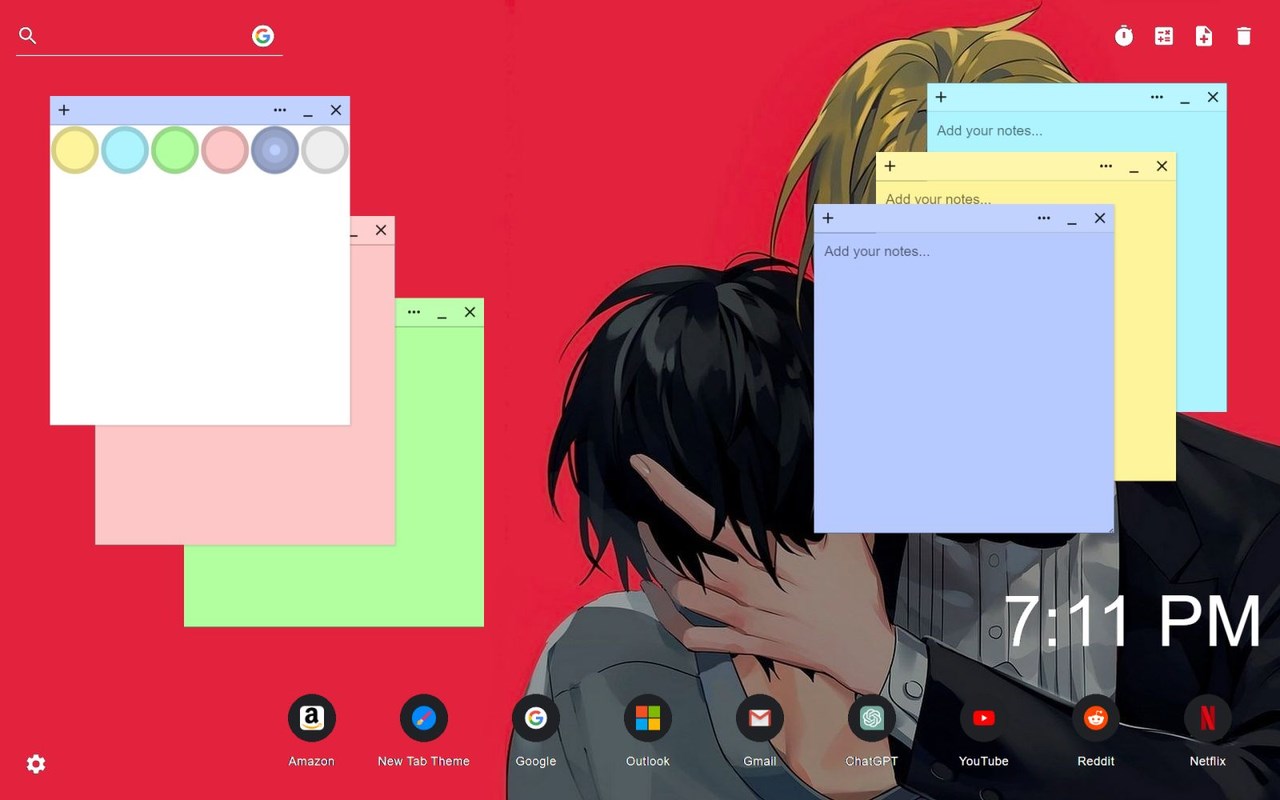1280x800 pixels.
Task: Click the plus button on the yellow note
Action: point(890,166)
